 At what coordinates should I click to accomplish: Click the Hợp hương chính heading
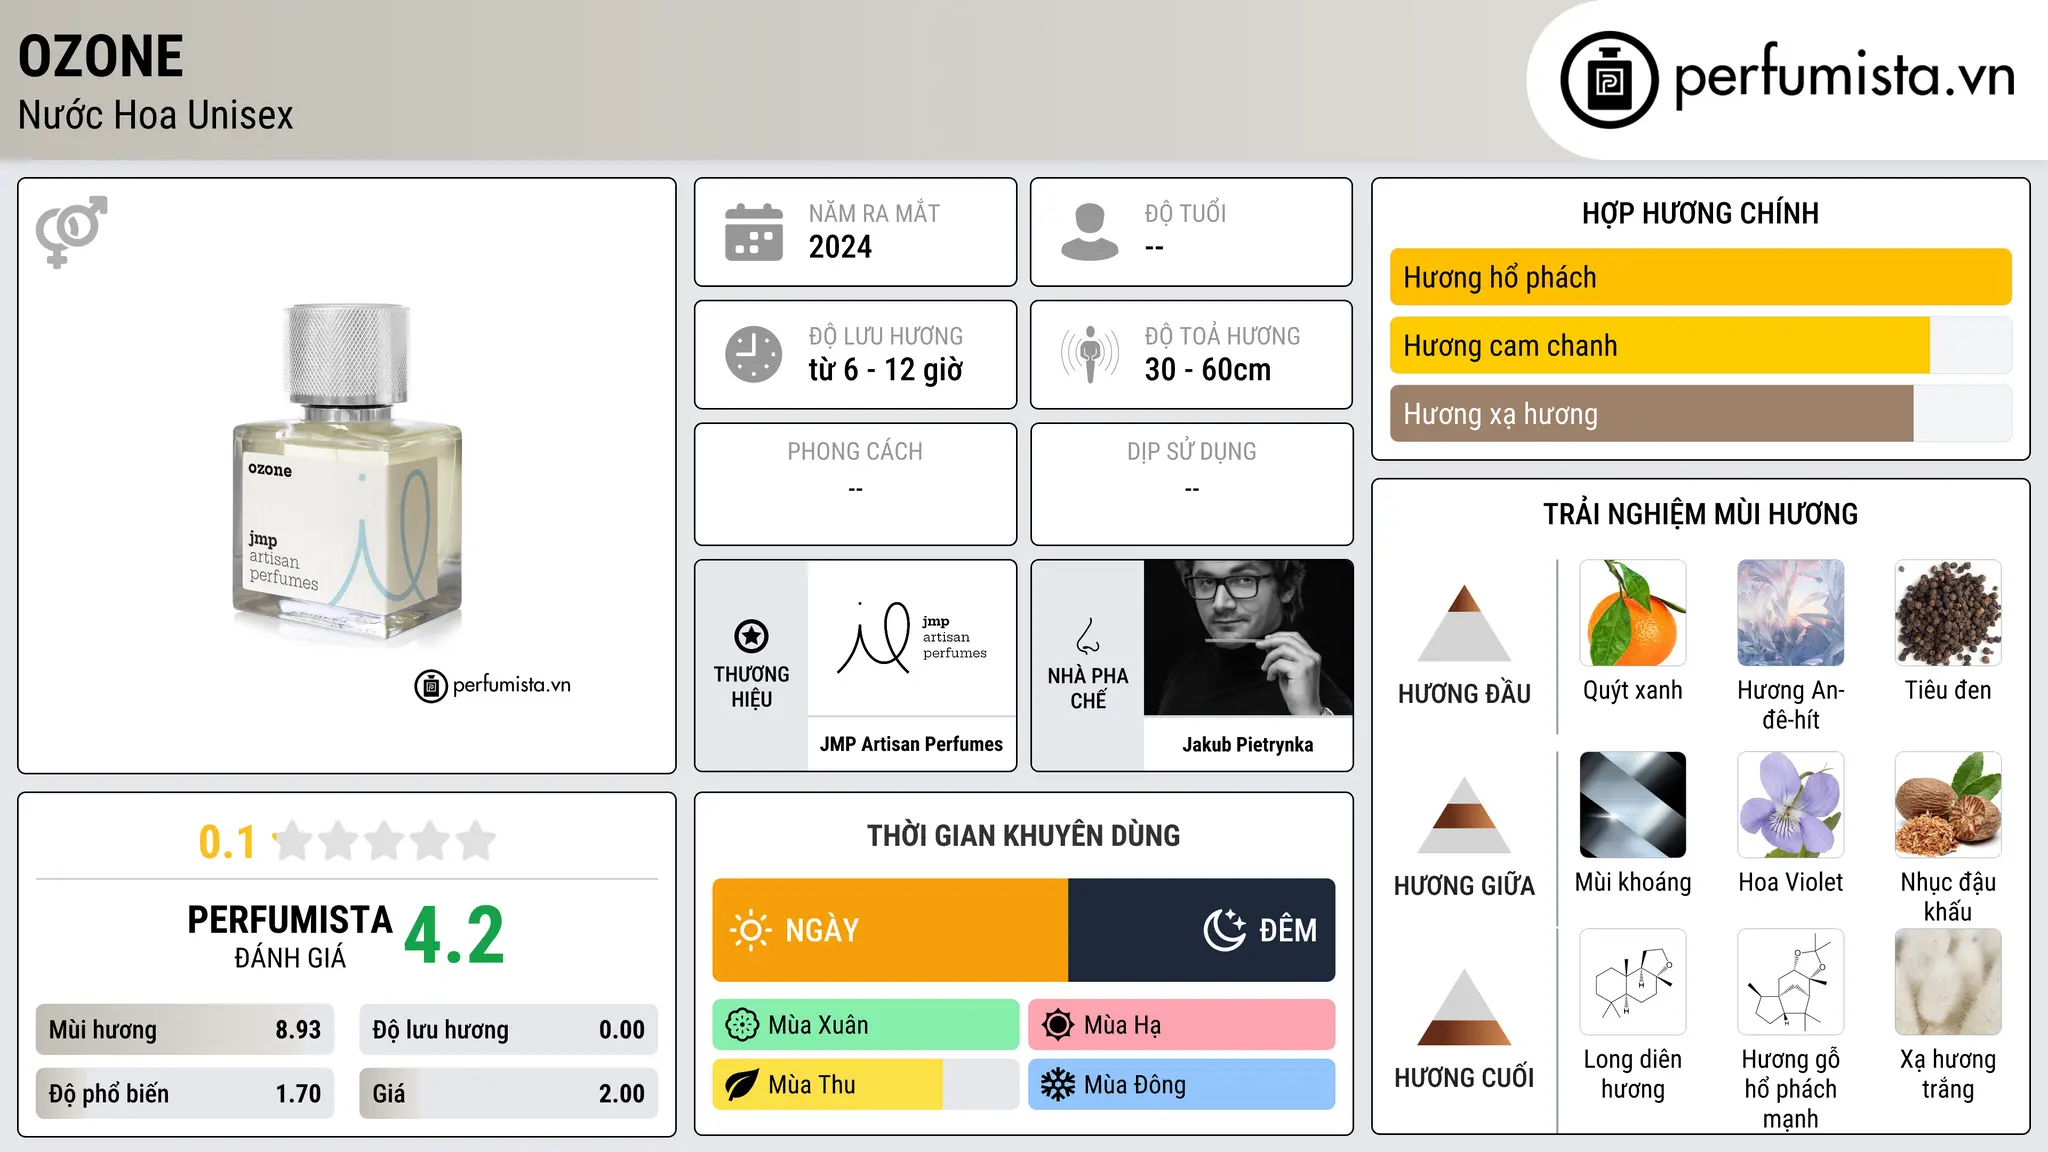[1700, 213]
